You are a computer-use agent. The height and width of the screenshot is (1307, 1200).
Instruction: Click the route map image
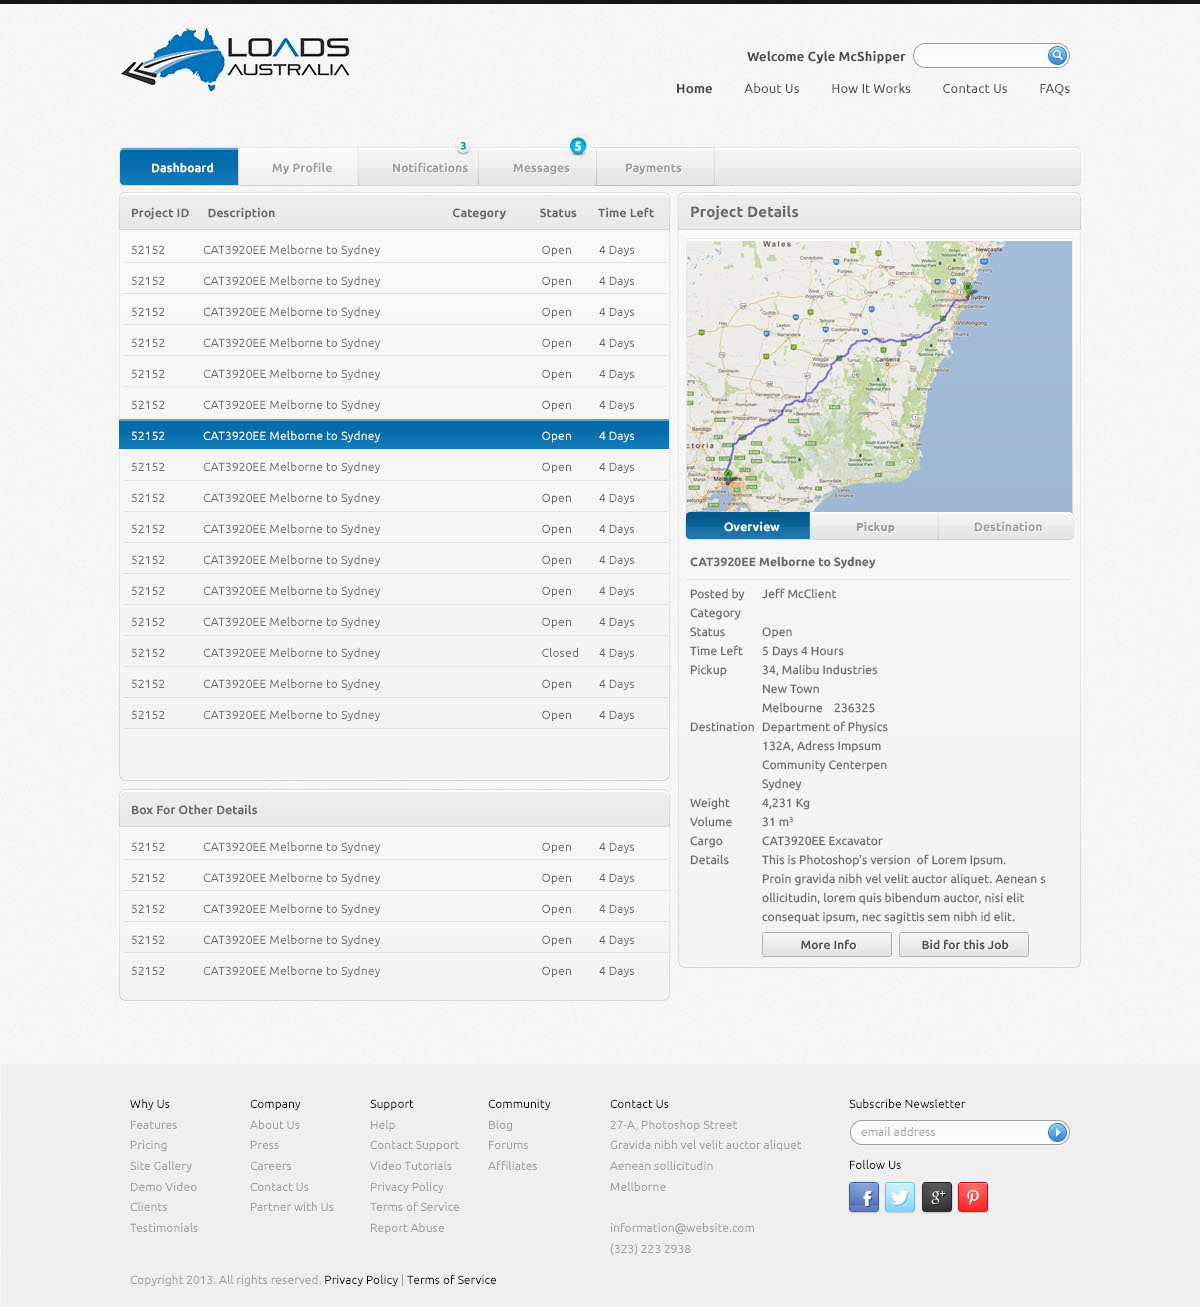click(x=879, y=376)
